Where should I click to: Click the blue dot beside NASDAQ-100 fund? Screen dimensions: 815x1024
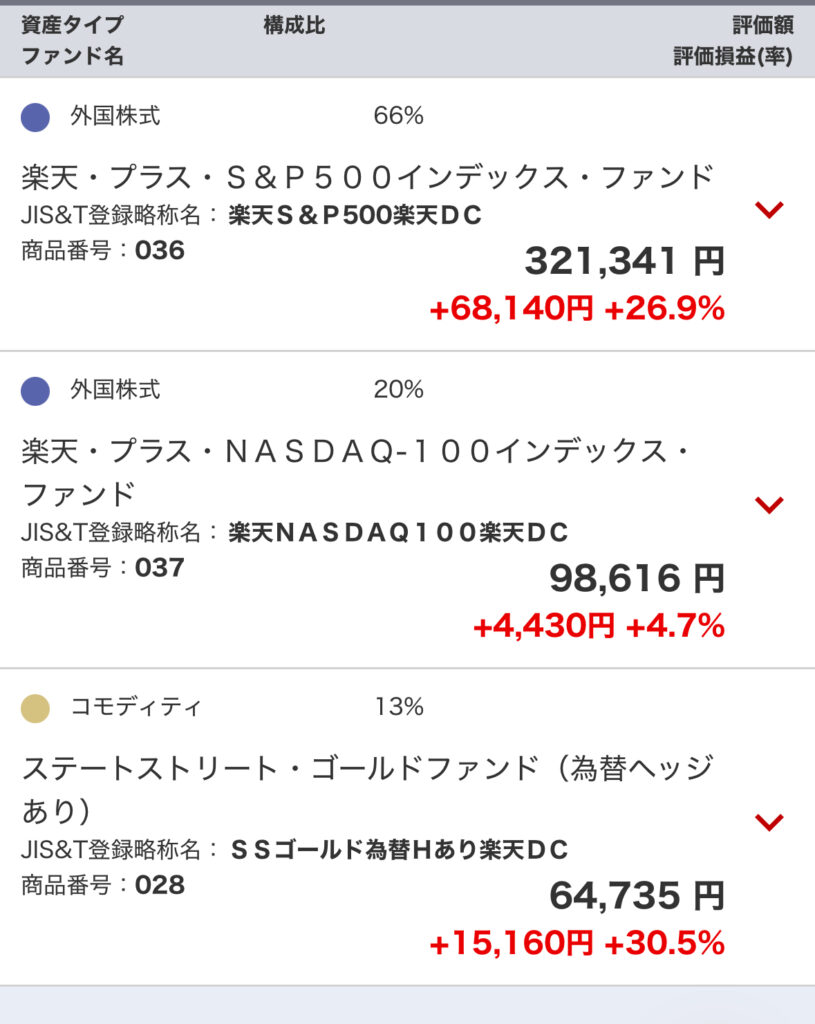pos(36,390)
